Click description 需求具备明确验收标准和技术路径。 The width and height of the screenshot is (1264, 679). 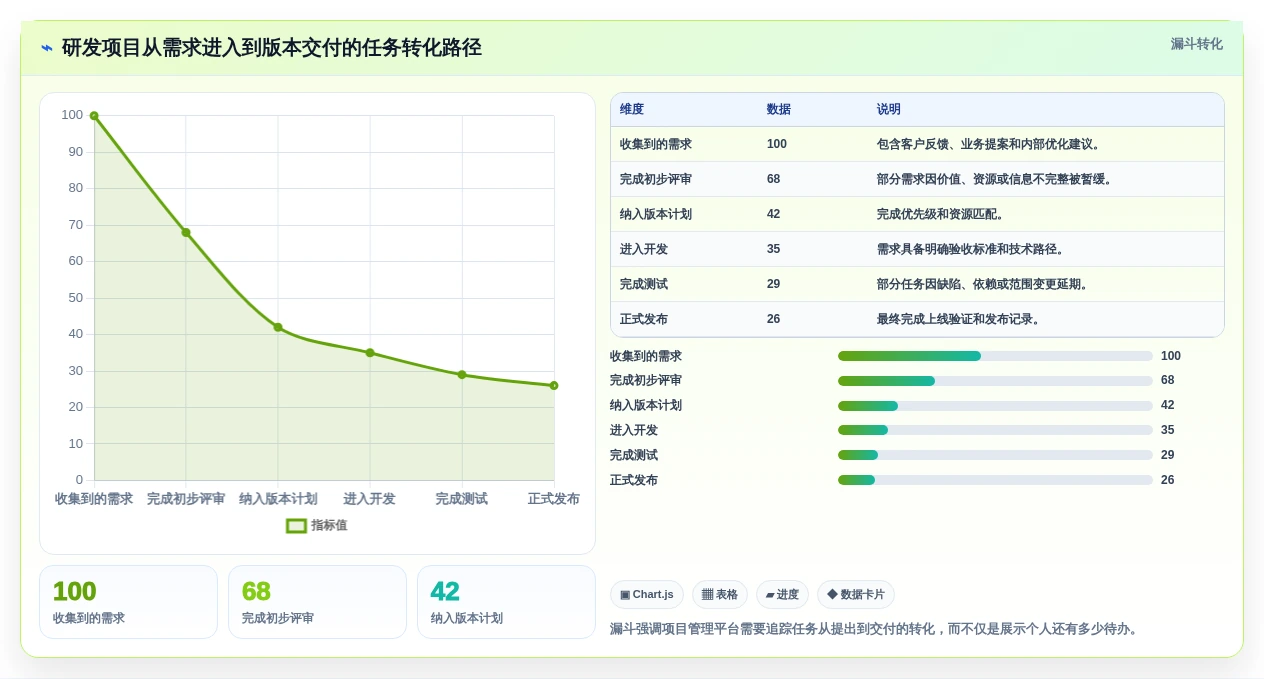(972, 249)
